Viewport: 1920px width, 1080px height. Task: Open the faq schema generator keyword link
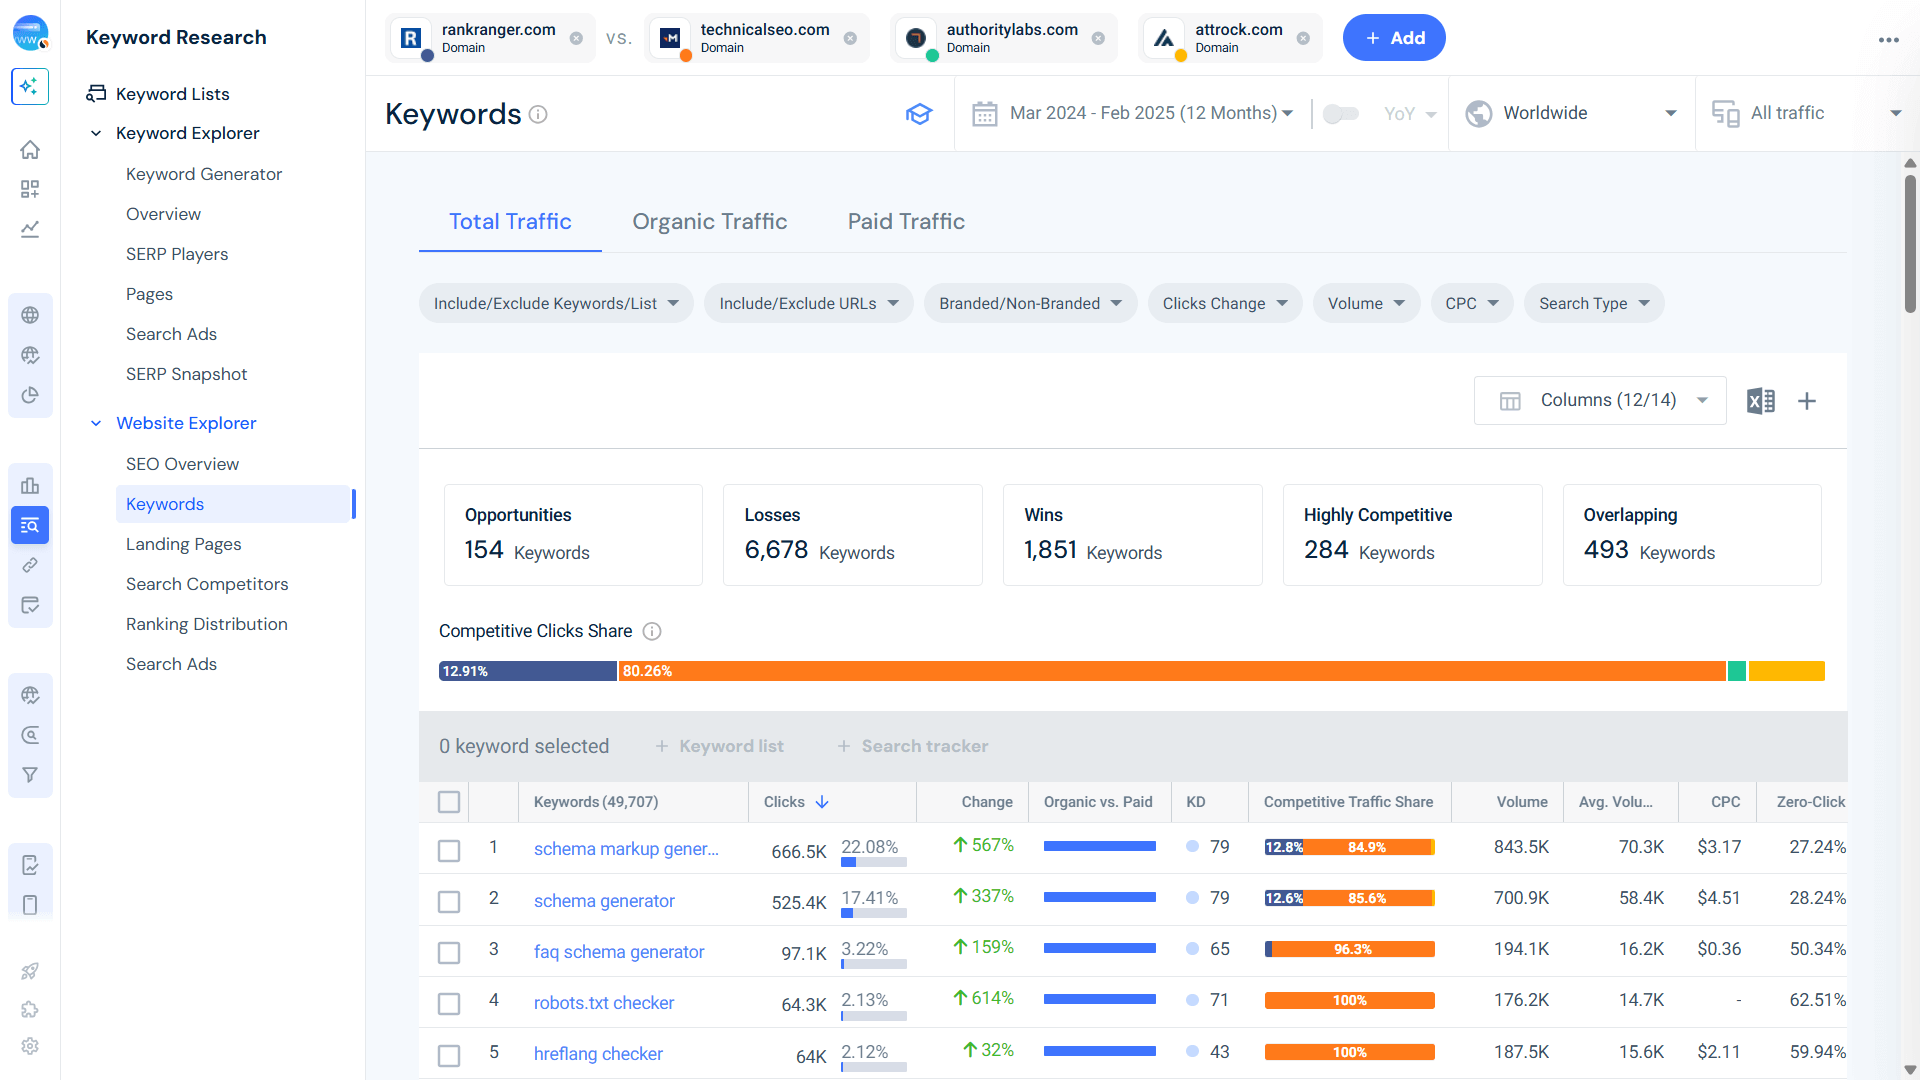(x=618, y=951)
